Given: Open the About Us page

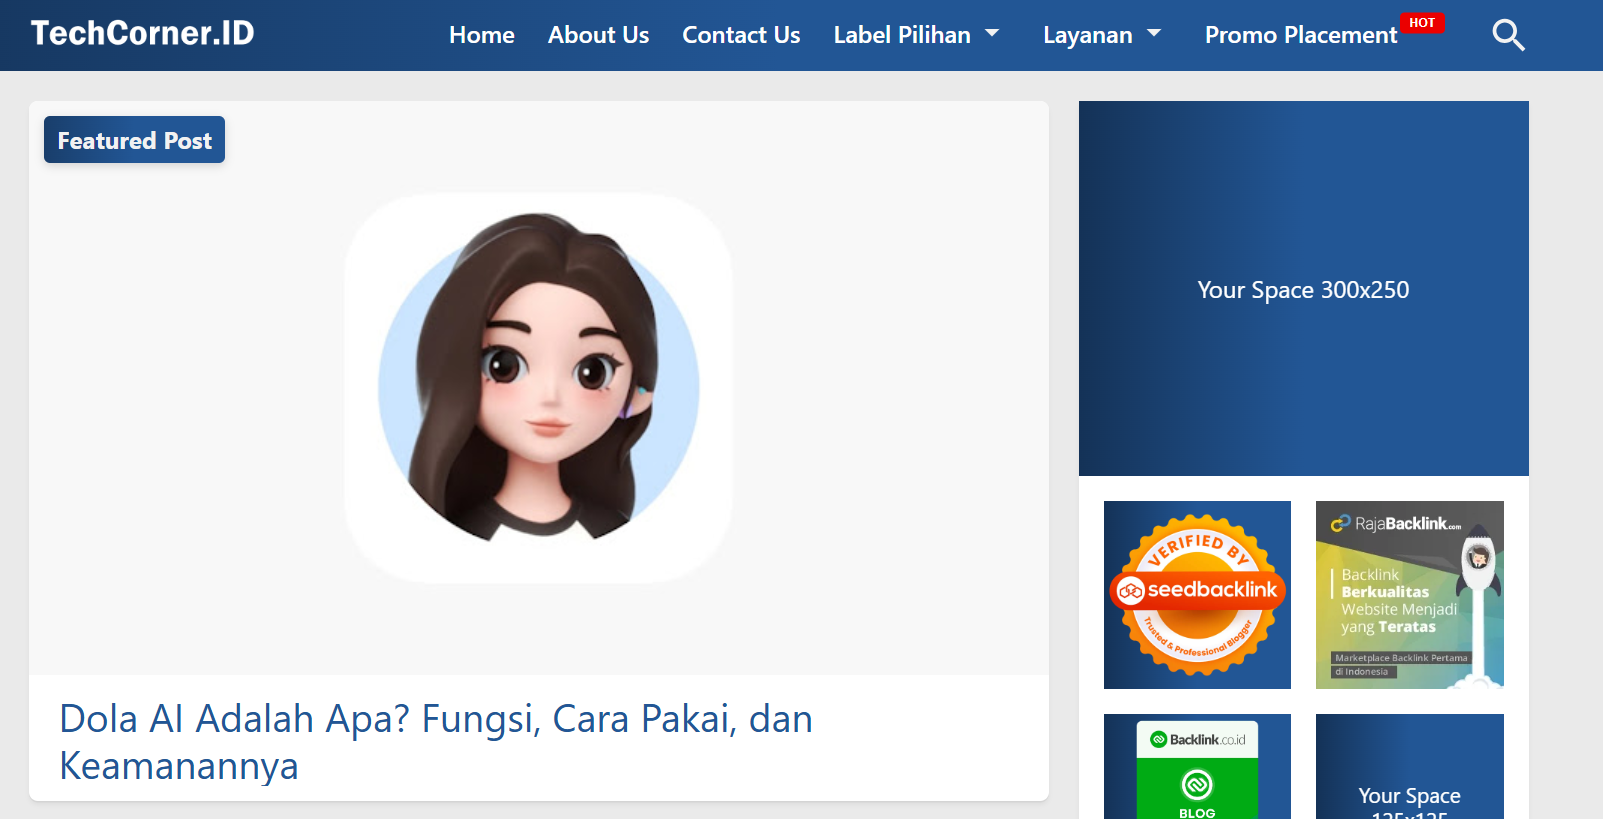Looking at the screenshot, I should [x=598, y=35].
